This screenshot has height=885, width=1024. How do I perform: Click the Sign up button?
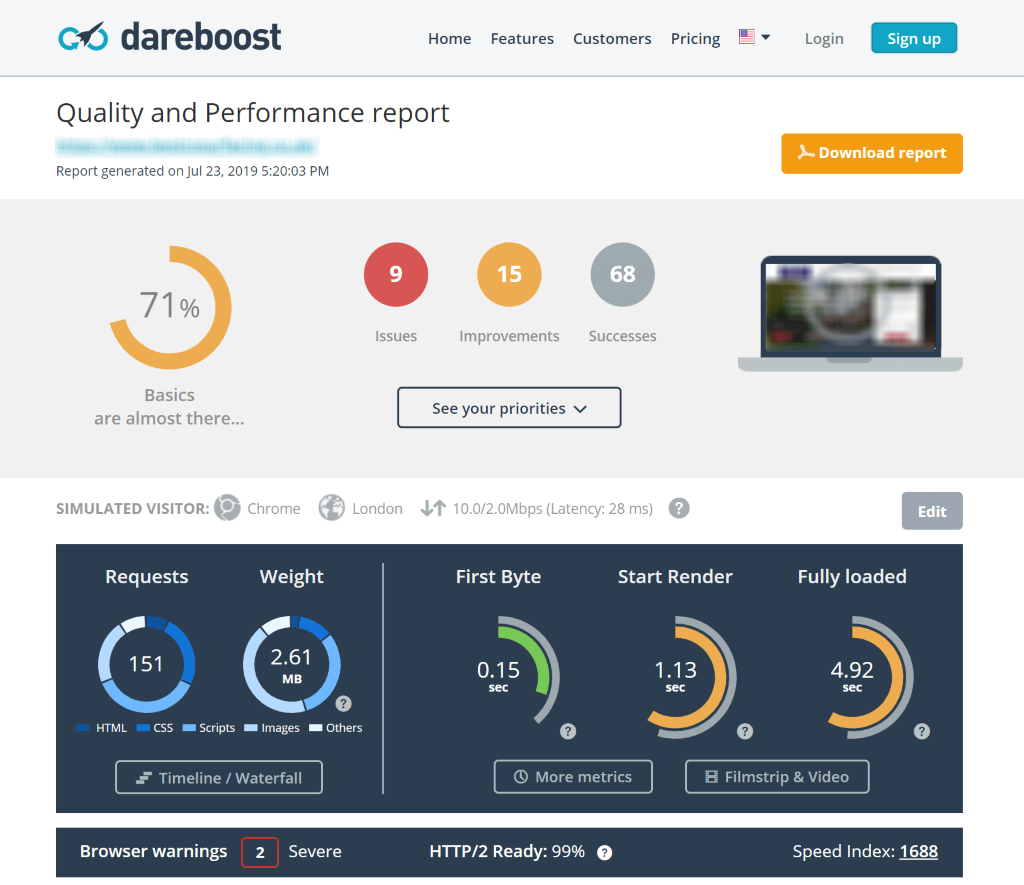click(913, 37)
